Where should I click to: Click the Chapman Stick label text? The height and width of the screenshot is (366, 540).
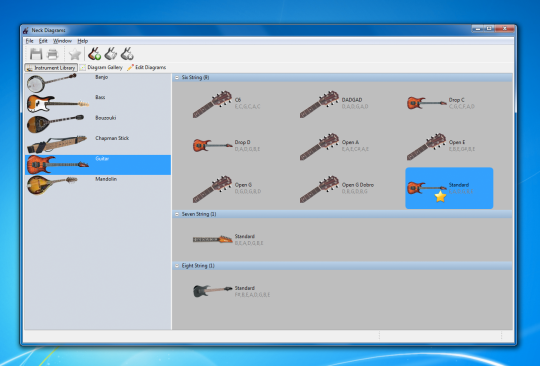112,138
